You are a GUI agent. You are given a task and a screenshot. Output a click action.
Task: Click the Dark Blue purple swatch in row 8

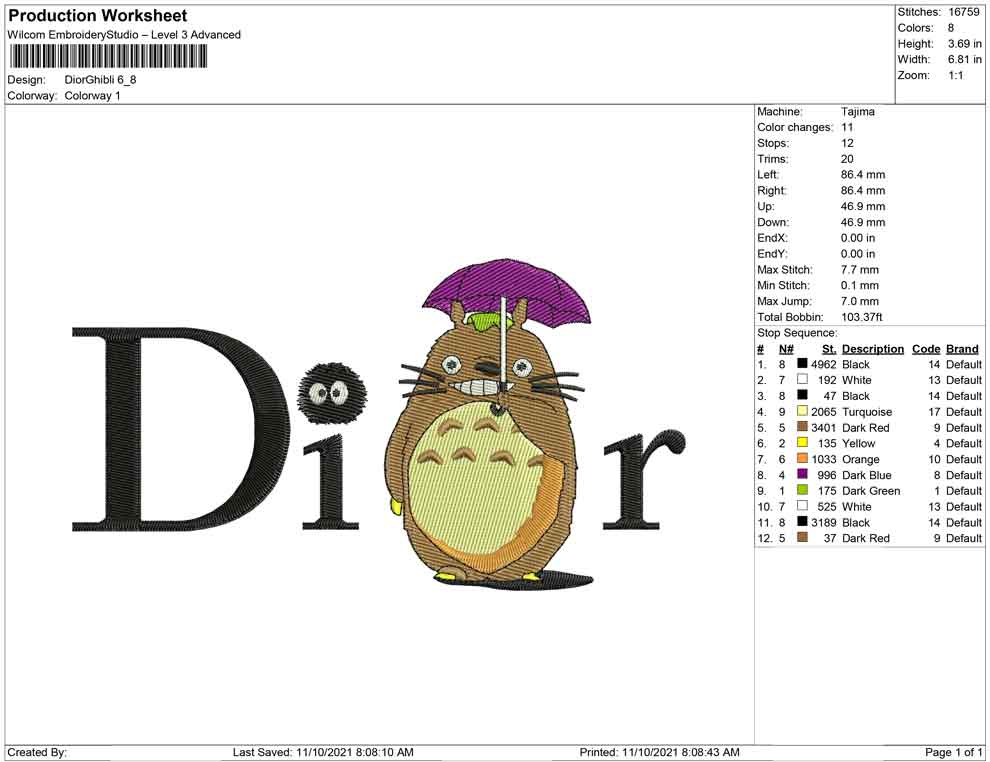coord(802,474)
